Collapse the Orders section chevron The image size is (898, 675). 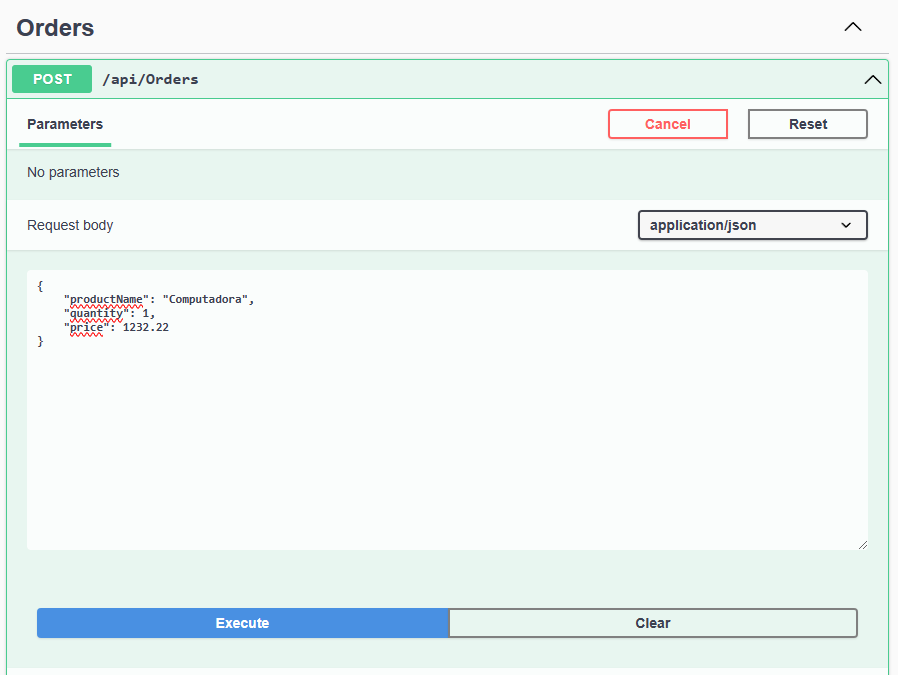853,27
